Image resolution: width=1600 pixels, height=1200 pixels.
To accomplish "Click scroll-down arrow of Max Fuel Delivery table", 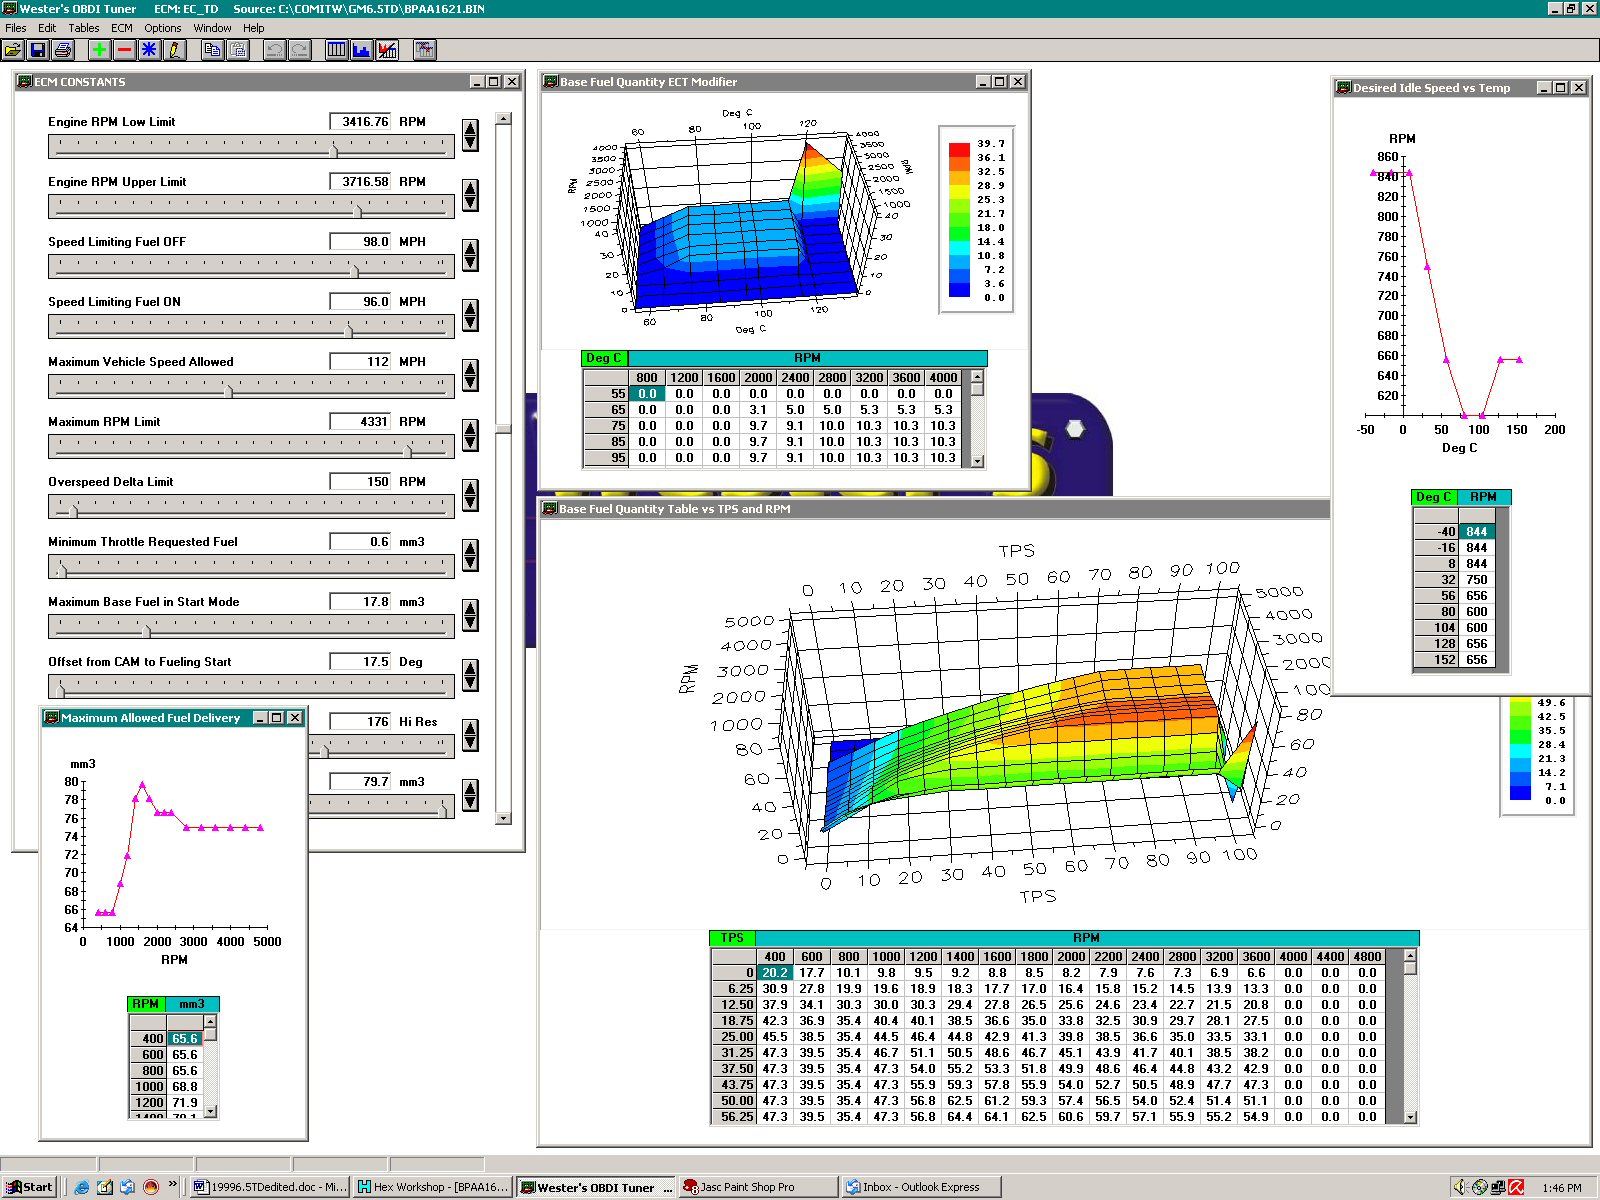I will 210,1111.
